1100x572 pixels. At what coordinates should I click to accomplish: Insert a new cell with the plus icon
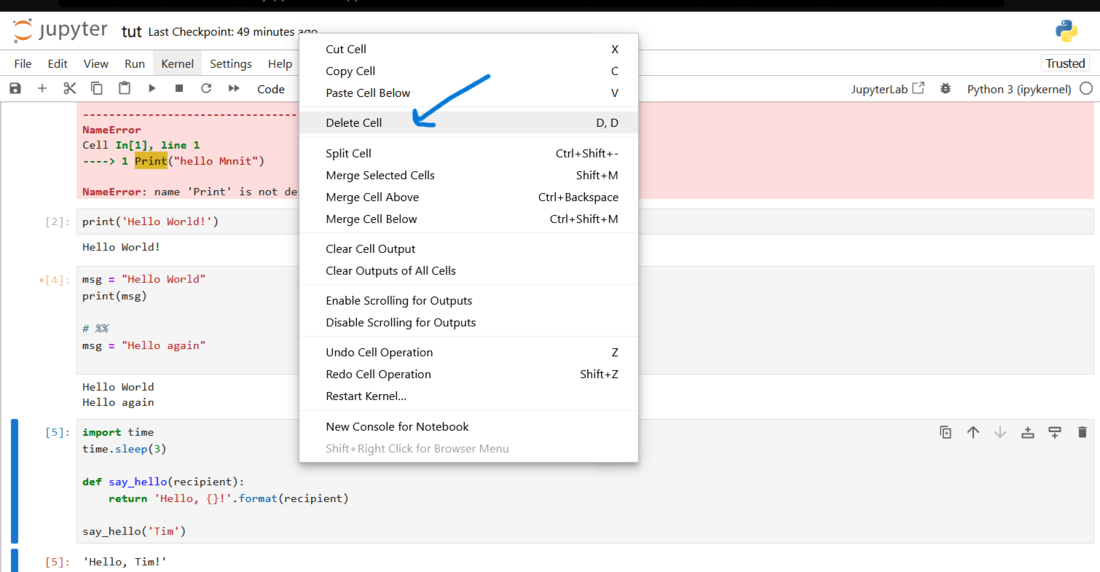pyautogui.click(x=42, y=89)
